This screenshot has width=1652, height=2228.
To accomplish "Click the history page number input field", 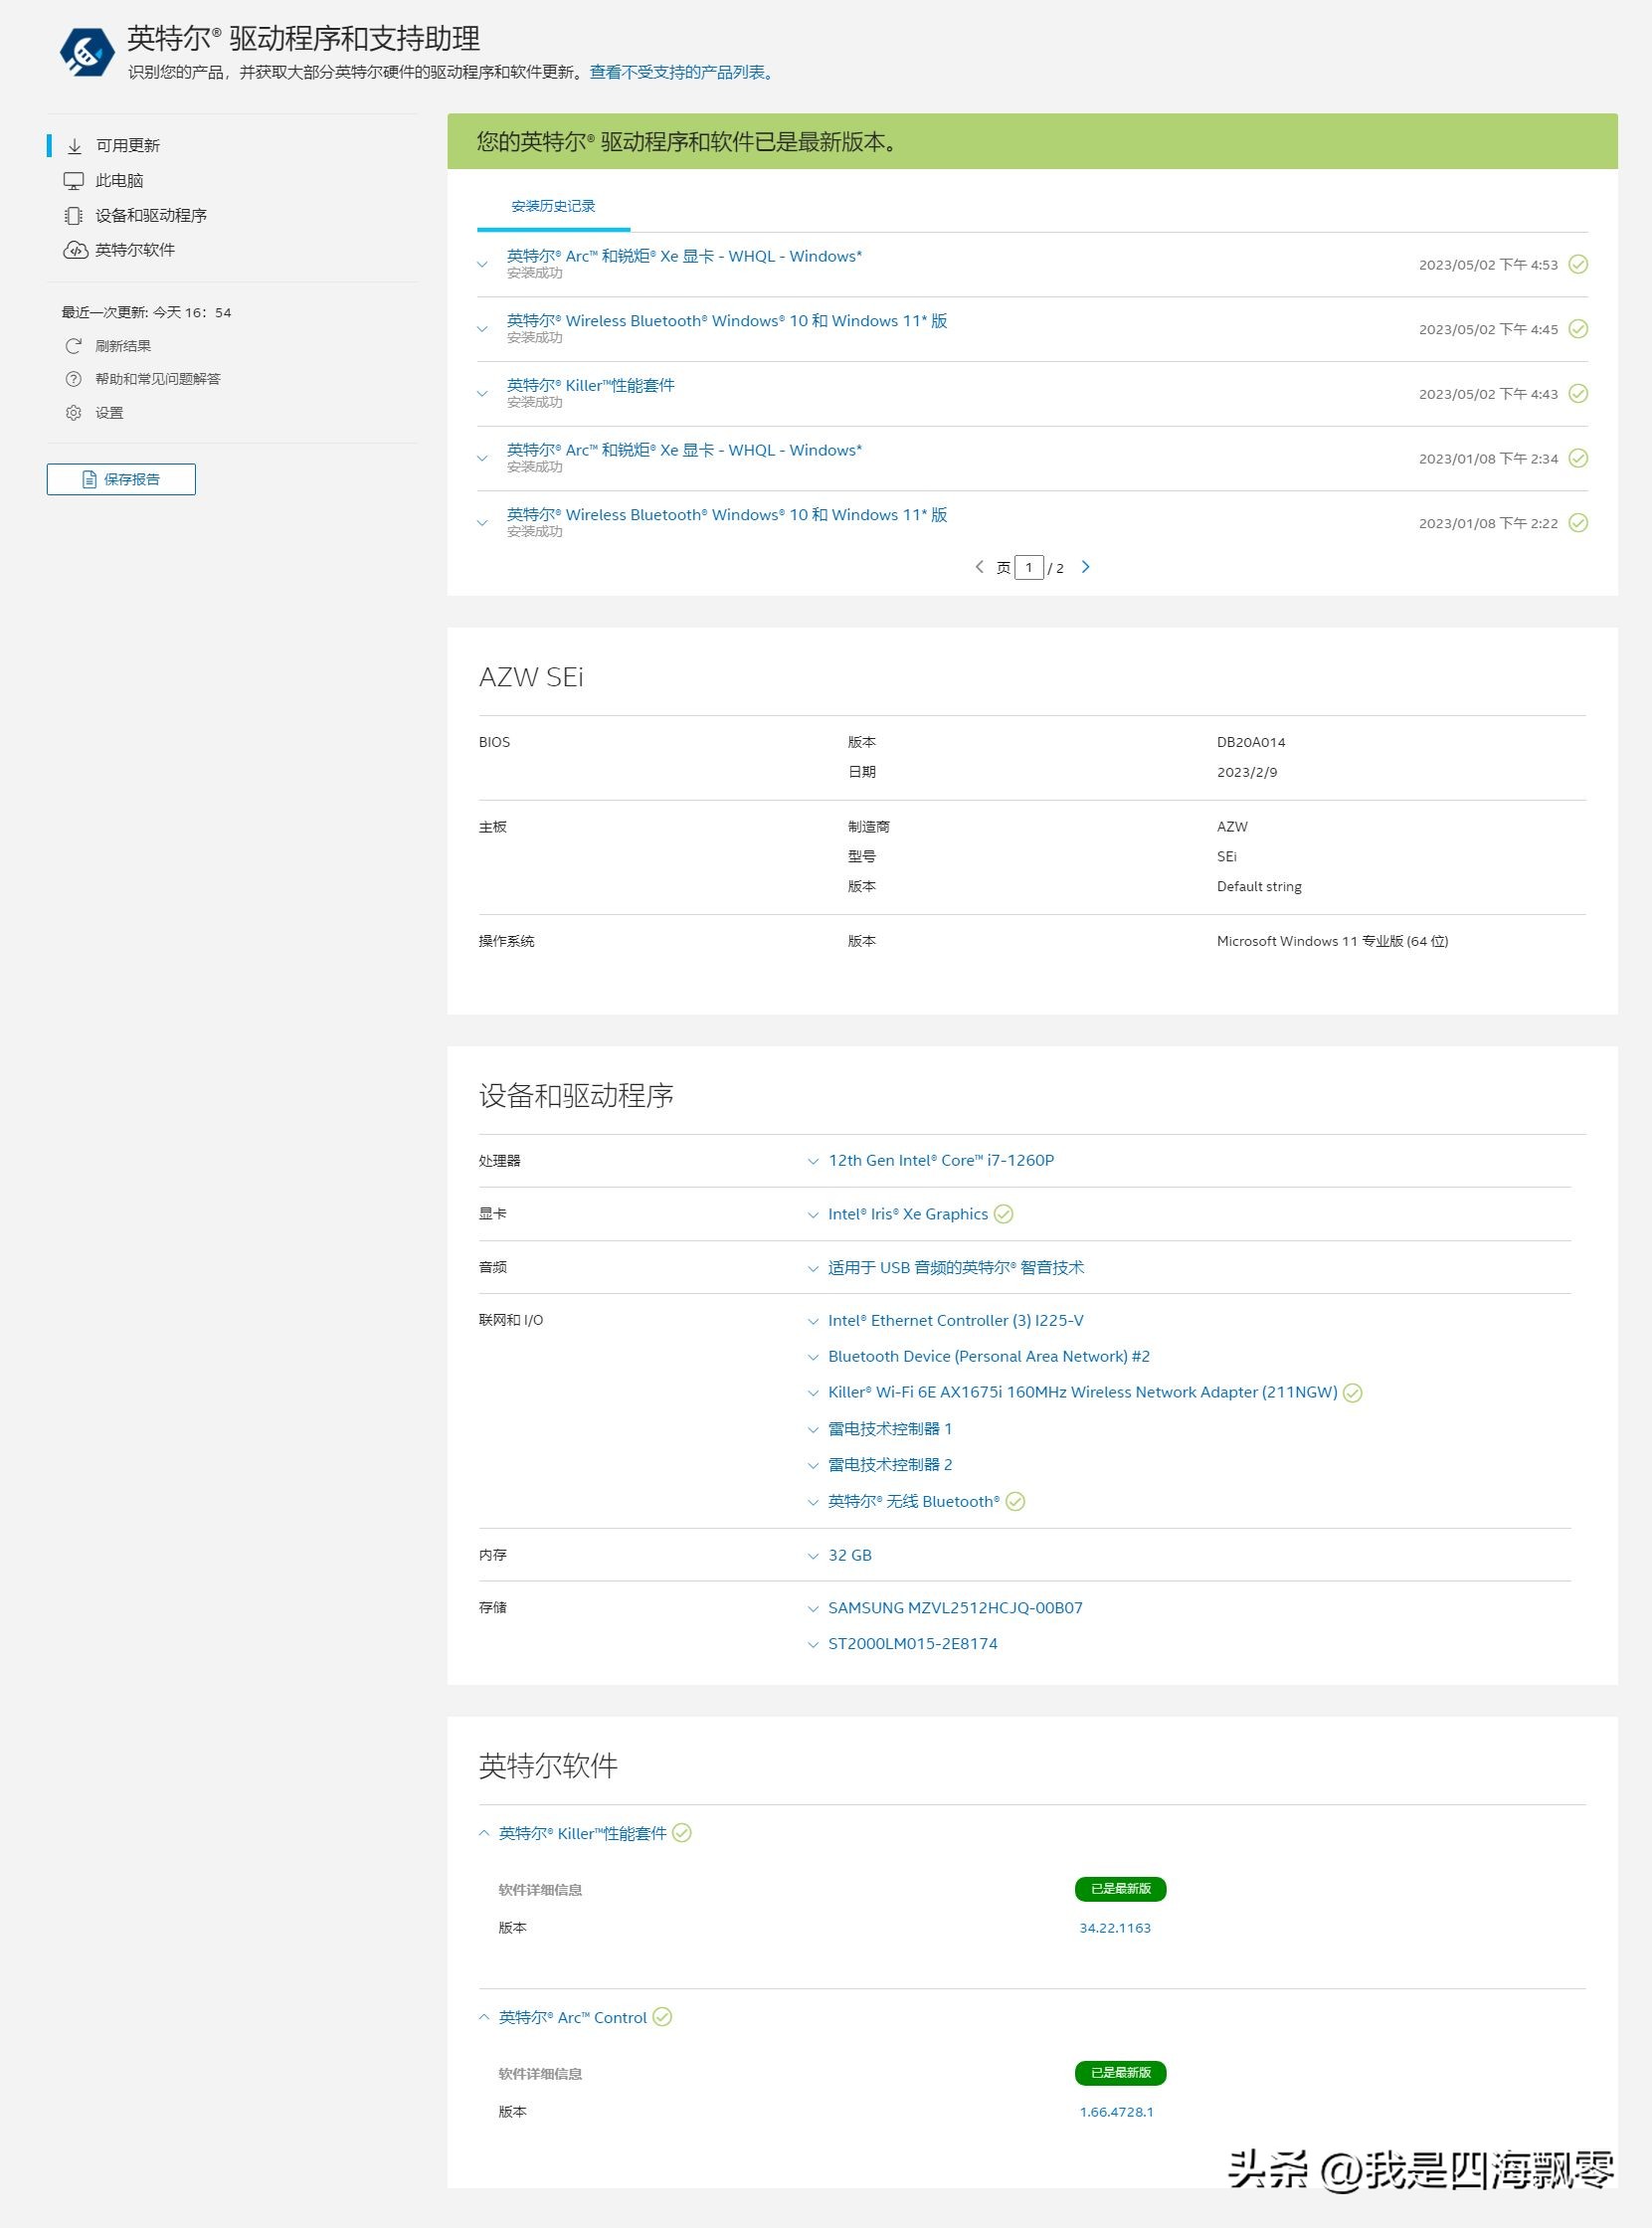I will (1029, 568).
